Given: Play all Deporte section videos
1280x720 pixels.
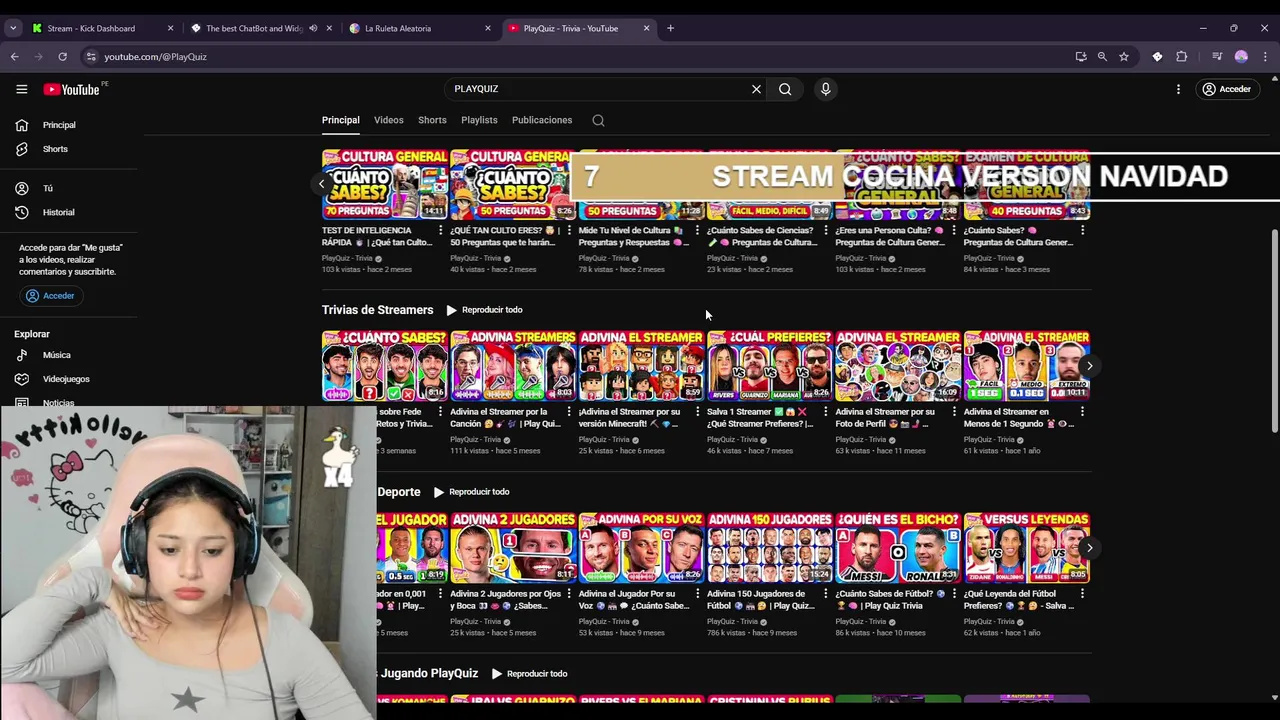Looking at the screenshot, I should click(471, 492).
